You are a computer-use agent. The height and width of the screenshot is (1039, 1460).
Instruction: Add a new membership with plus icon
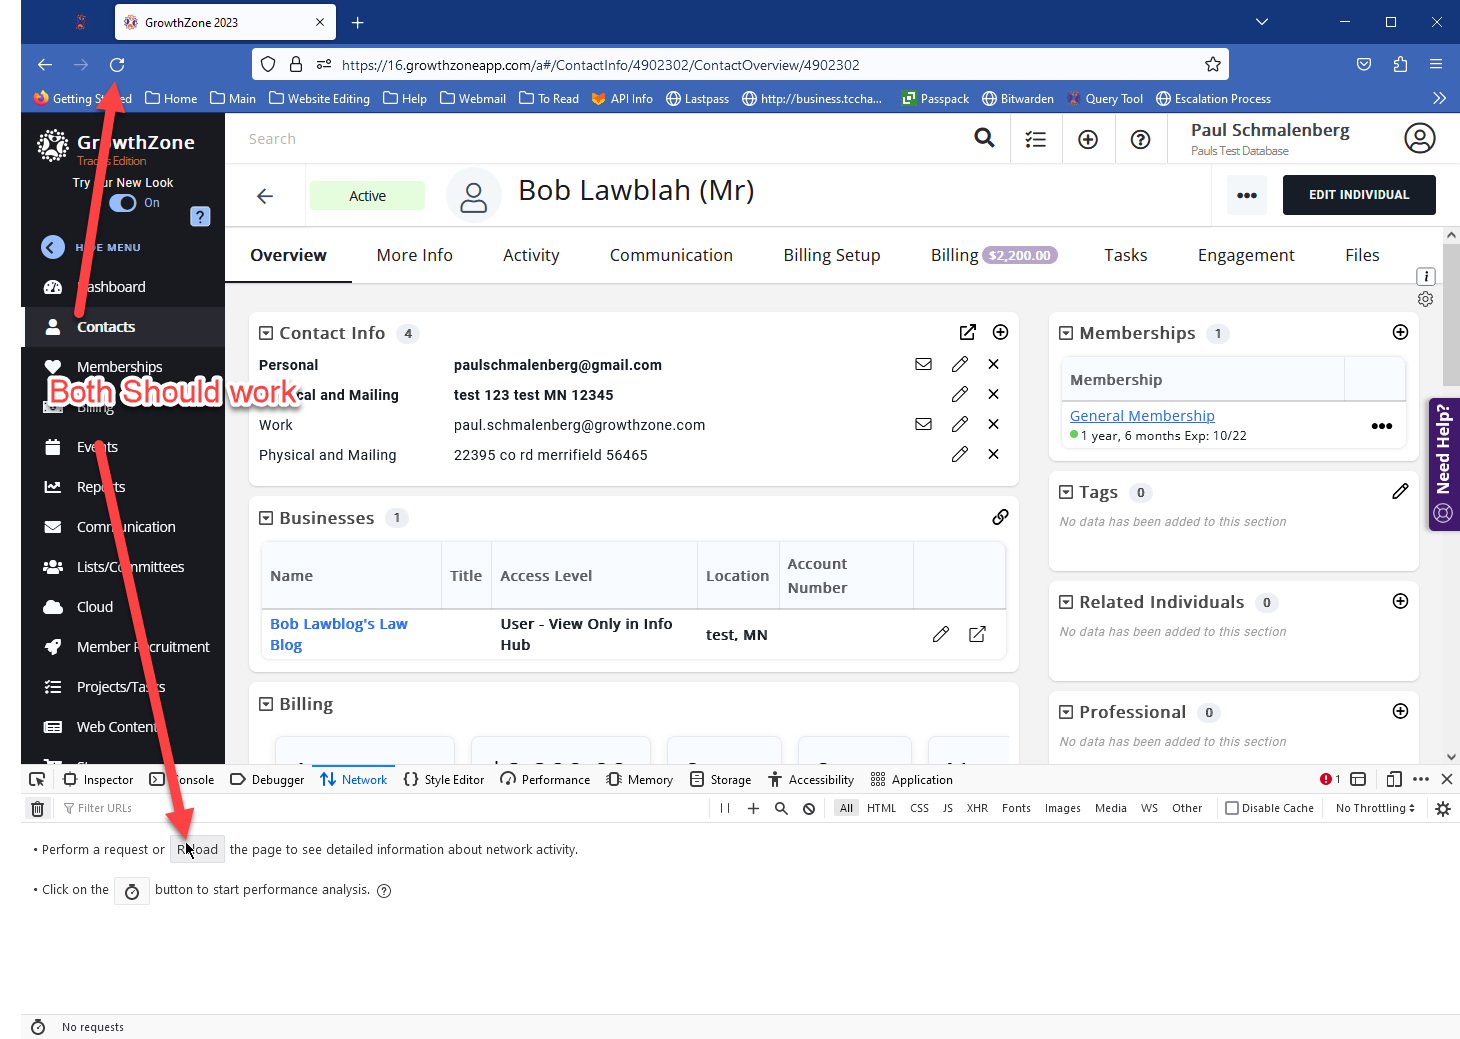[x=1400, y=332]
